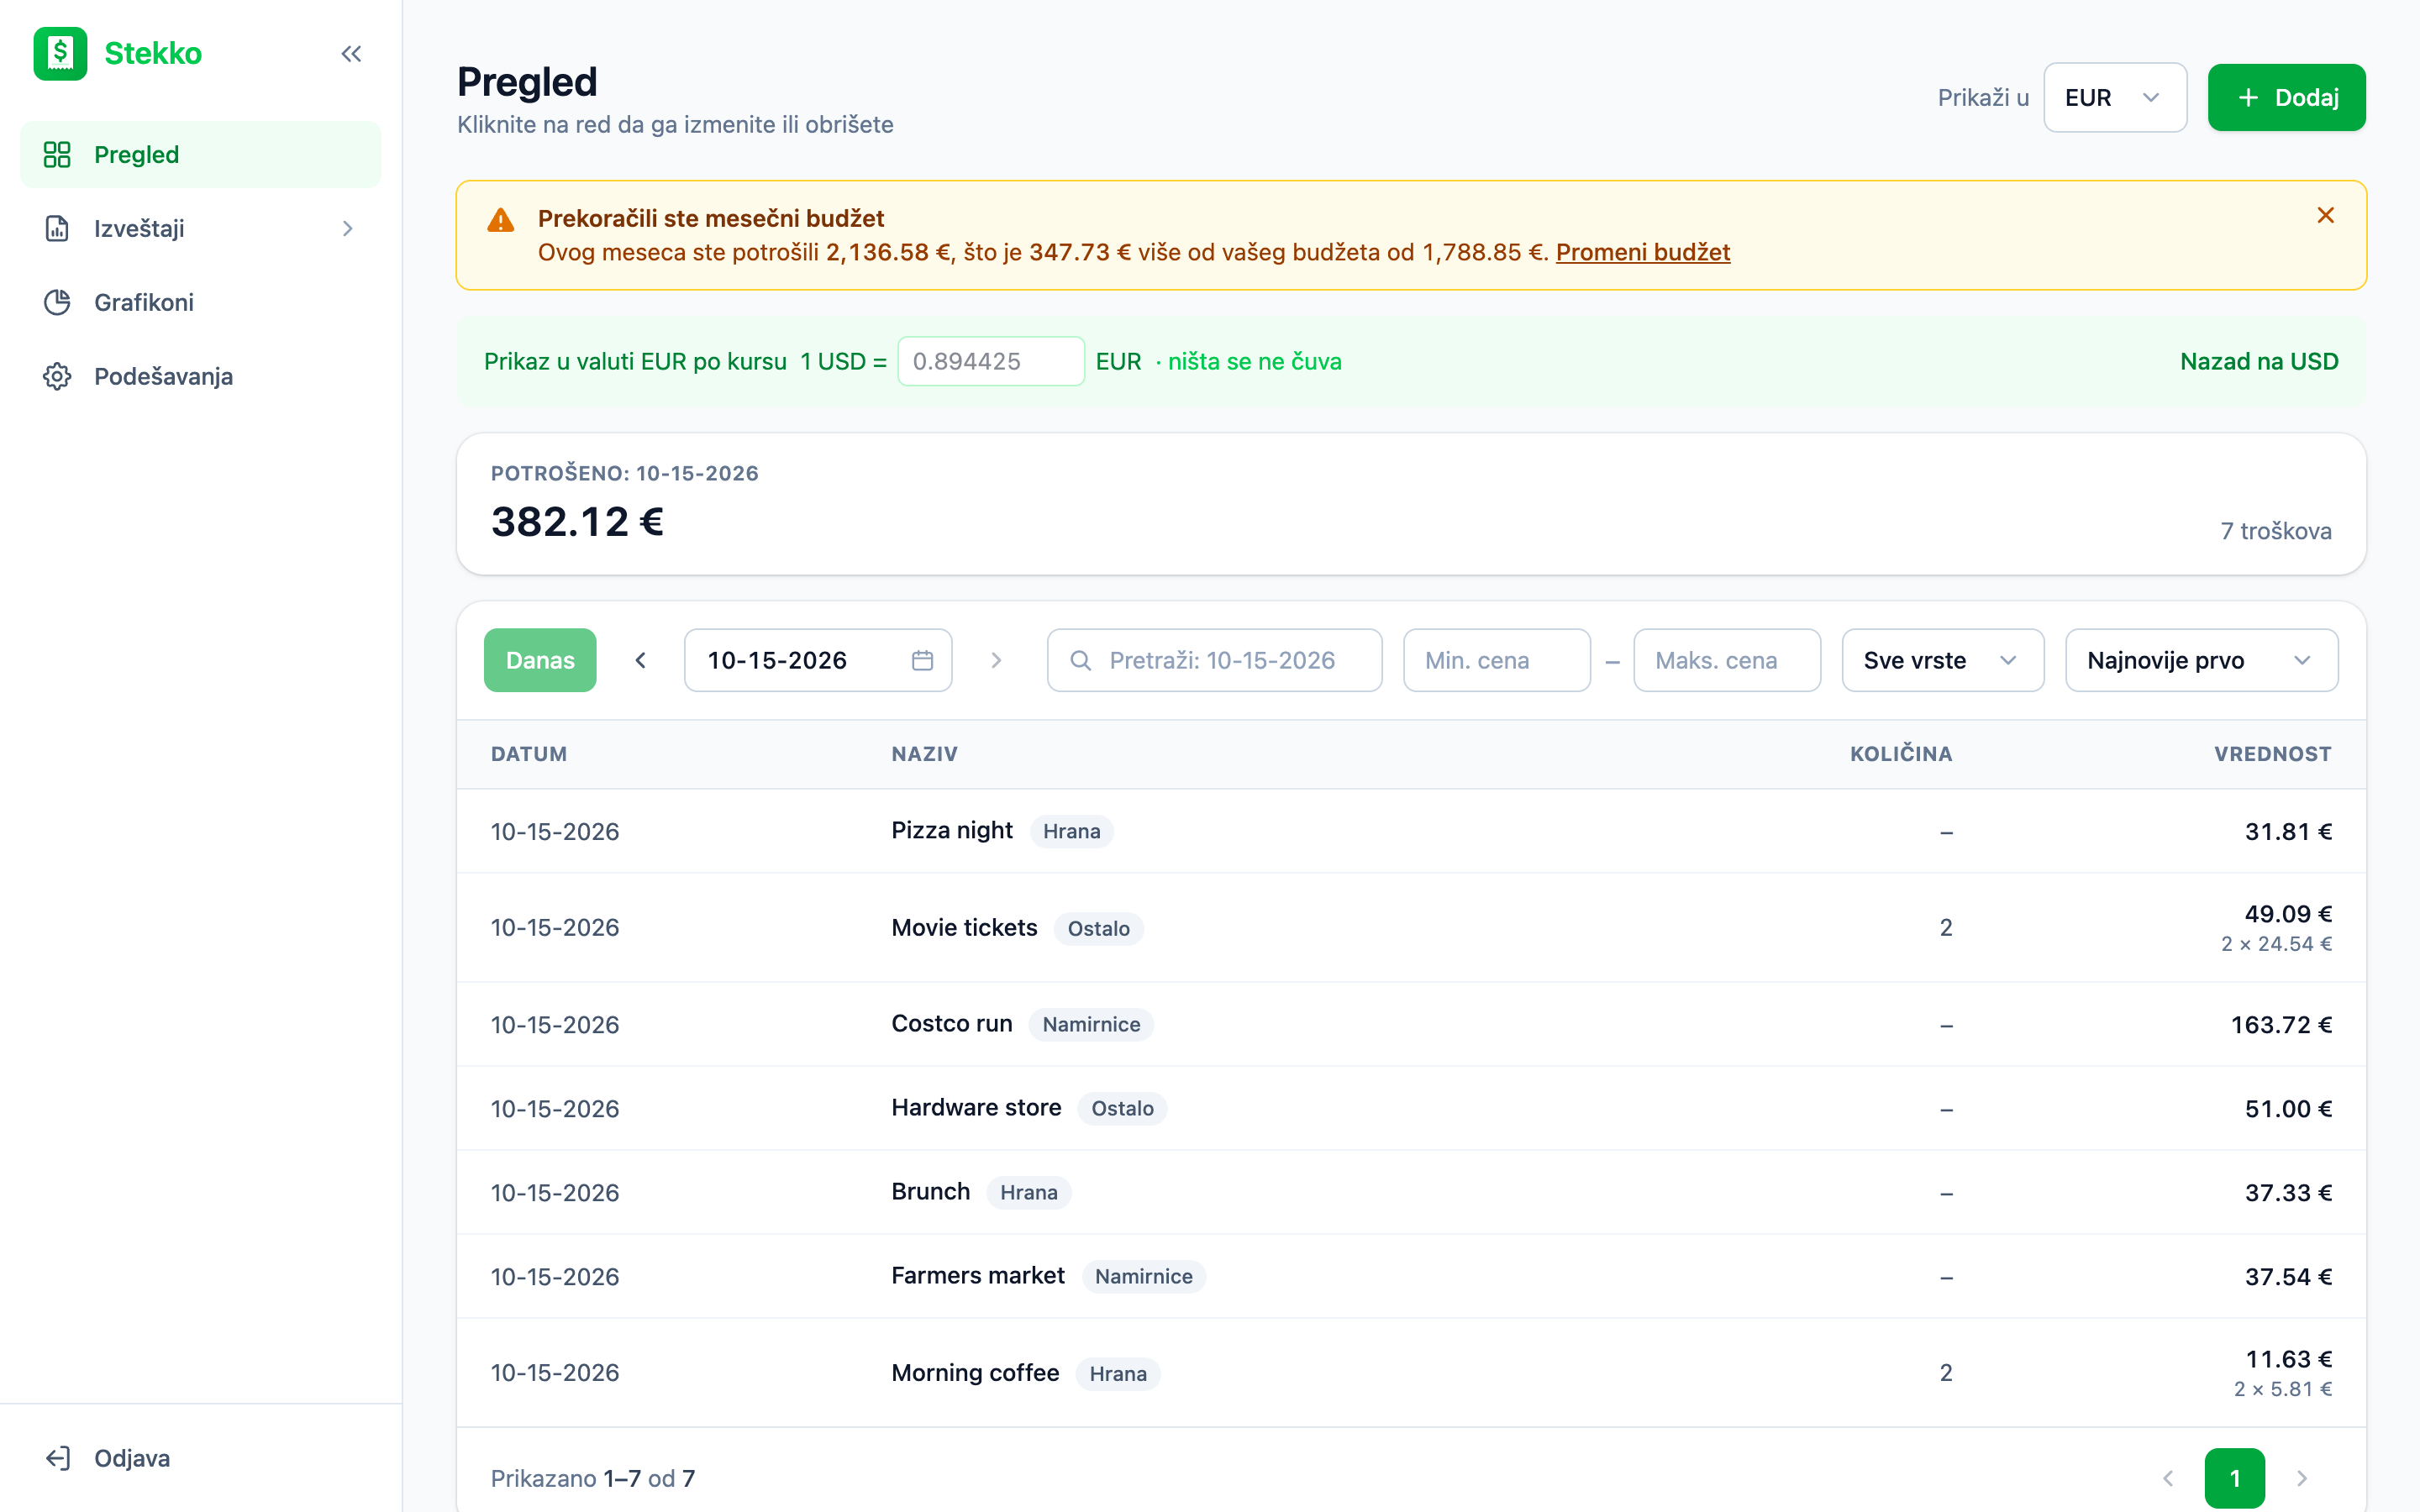Click the Odjava logout icon

tap(58, 1458)
